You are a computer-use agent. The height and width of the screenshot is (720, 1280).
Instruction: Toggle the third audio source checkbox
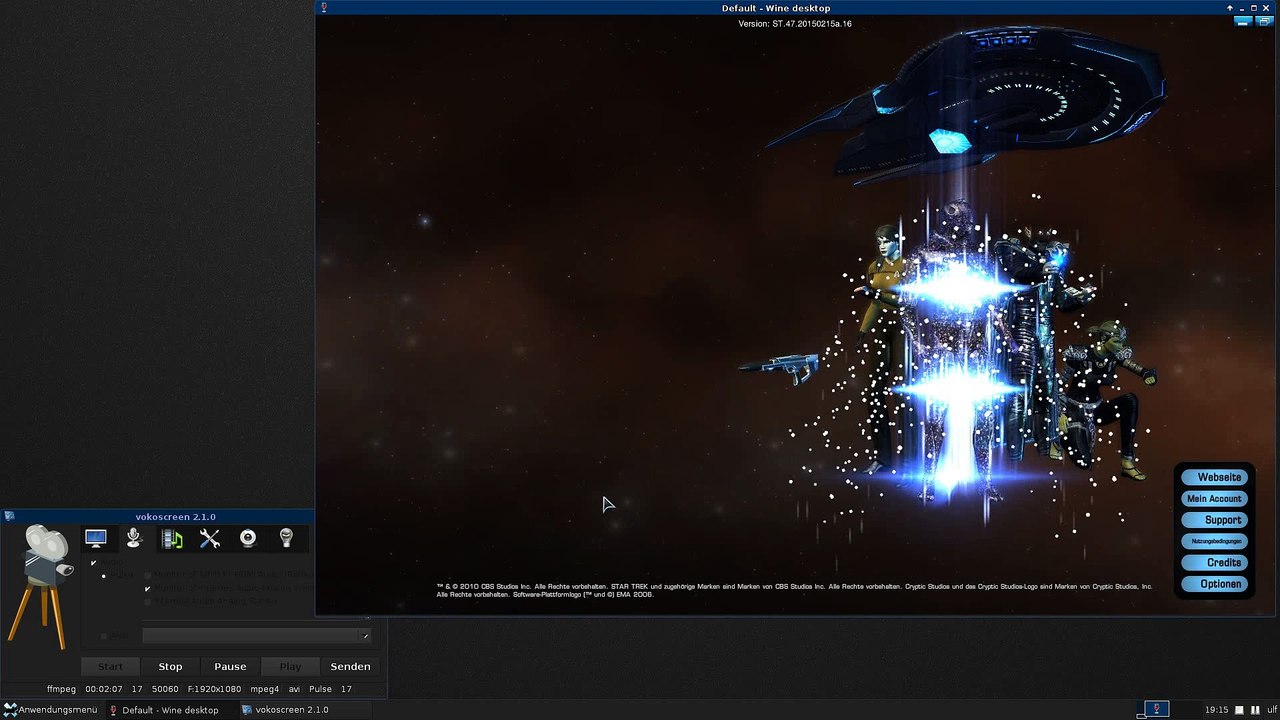click(147, 601)
